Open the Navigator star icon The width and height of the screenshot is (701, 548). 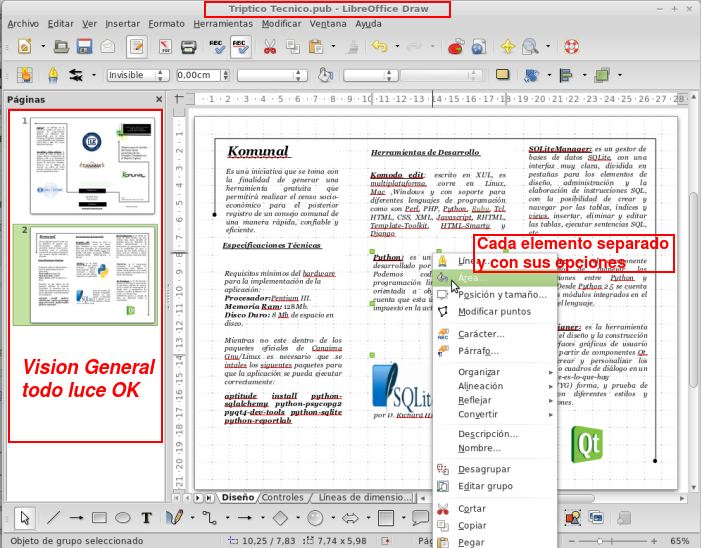[x=507, y=46]
